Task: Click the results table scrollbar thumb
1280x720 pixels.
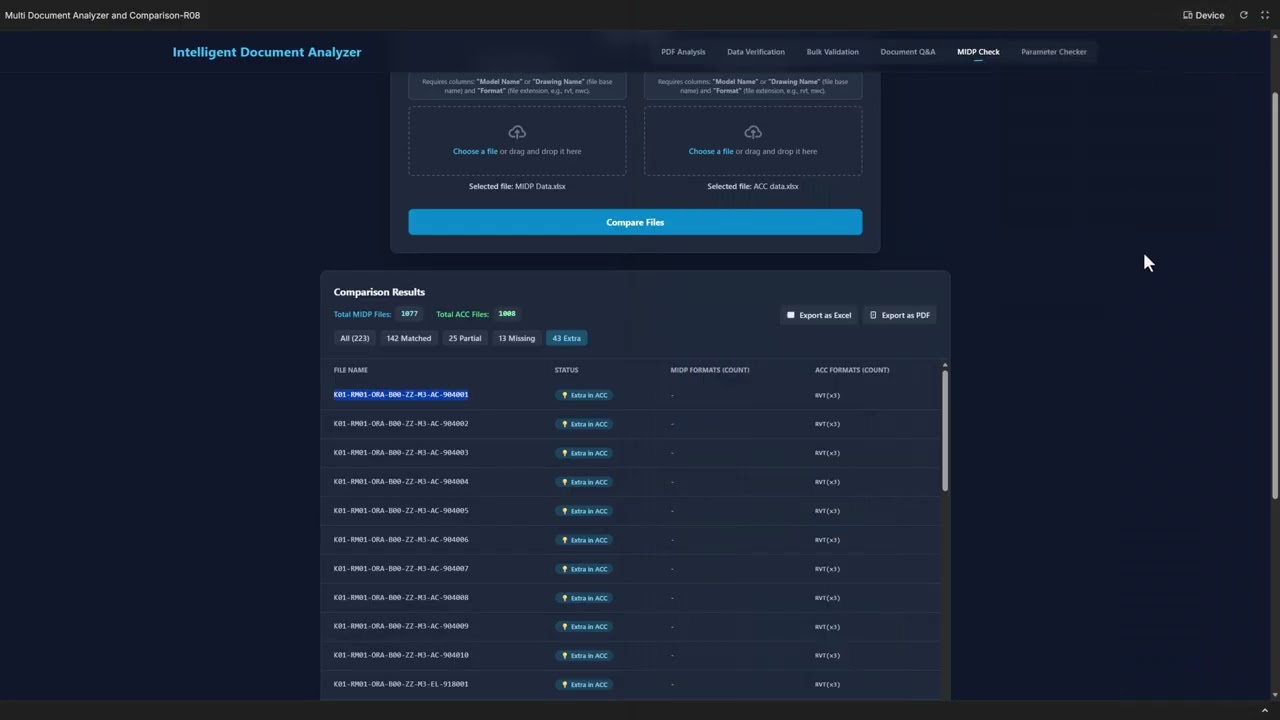Action: click(945, 430)
